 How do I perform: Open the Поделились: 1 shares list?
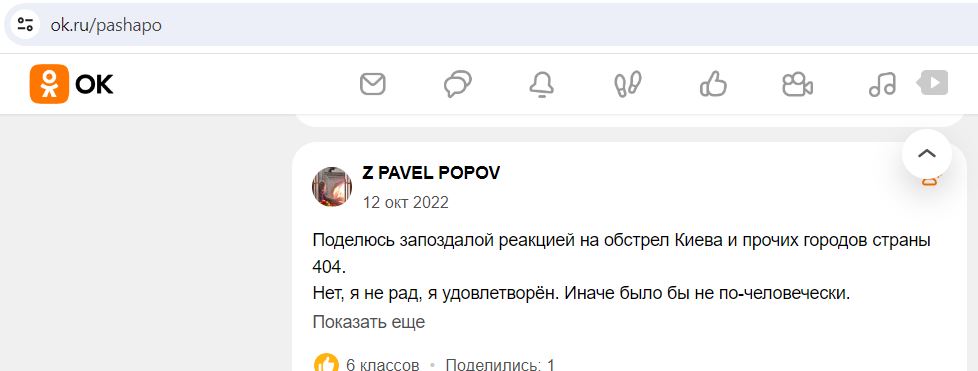[500, 364]
